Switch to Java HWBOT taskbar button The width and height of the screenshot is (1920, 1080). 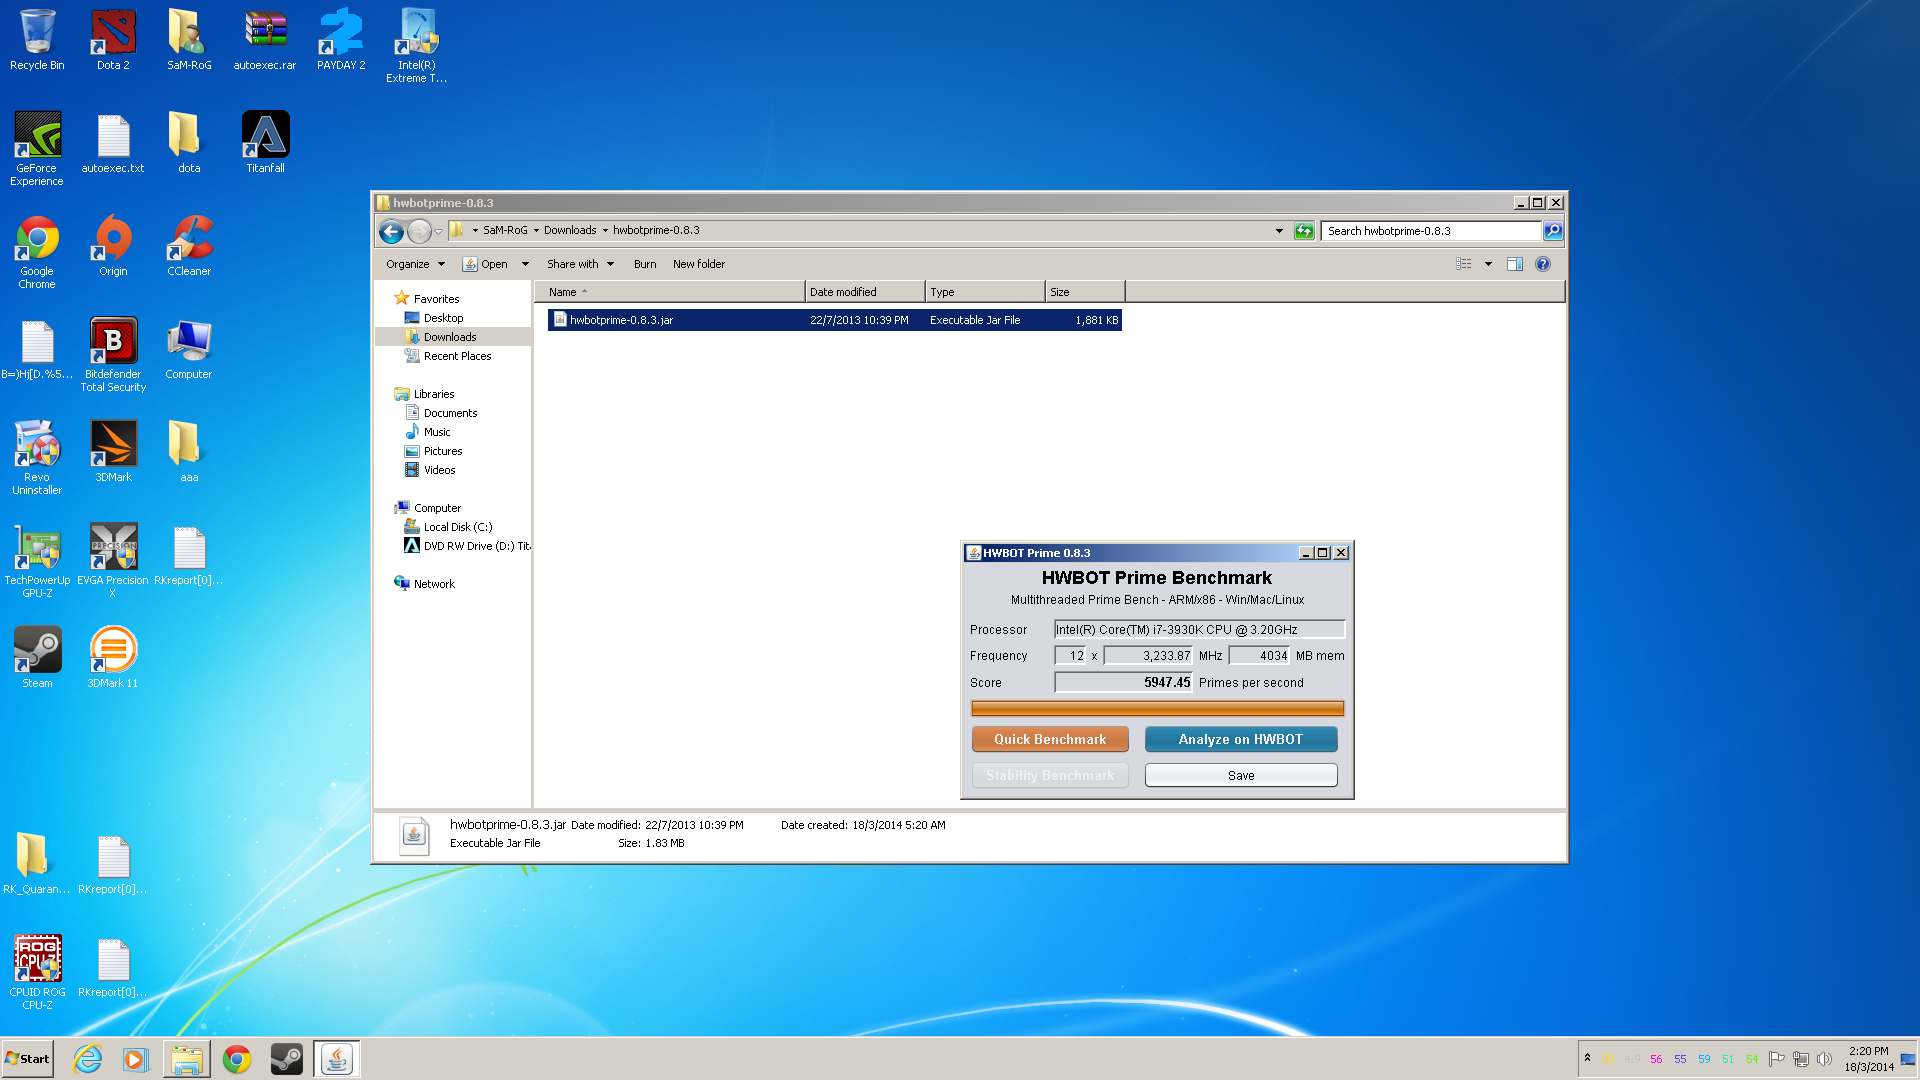[337, 1059]
